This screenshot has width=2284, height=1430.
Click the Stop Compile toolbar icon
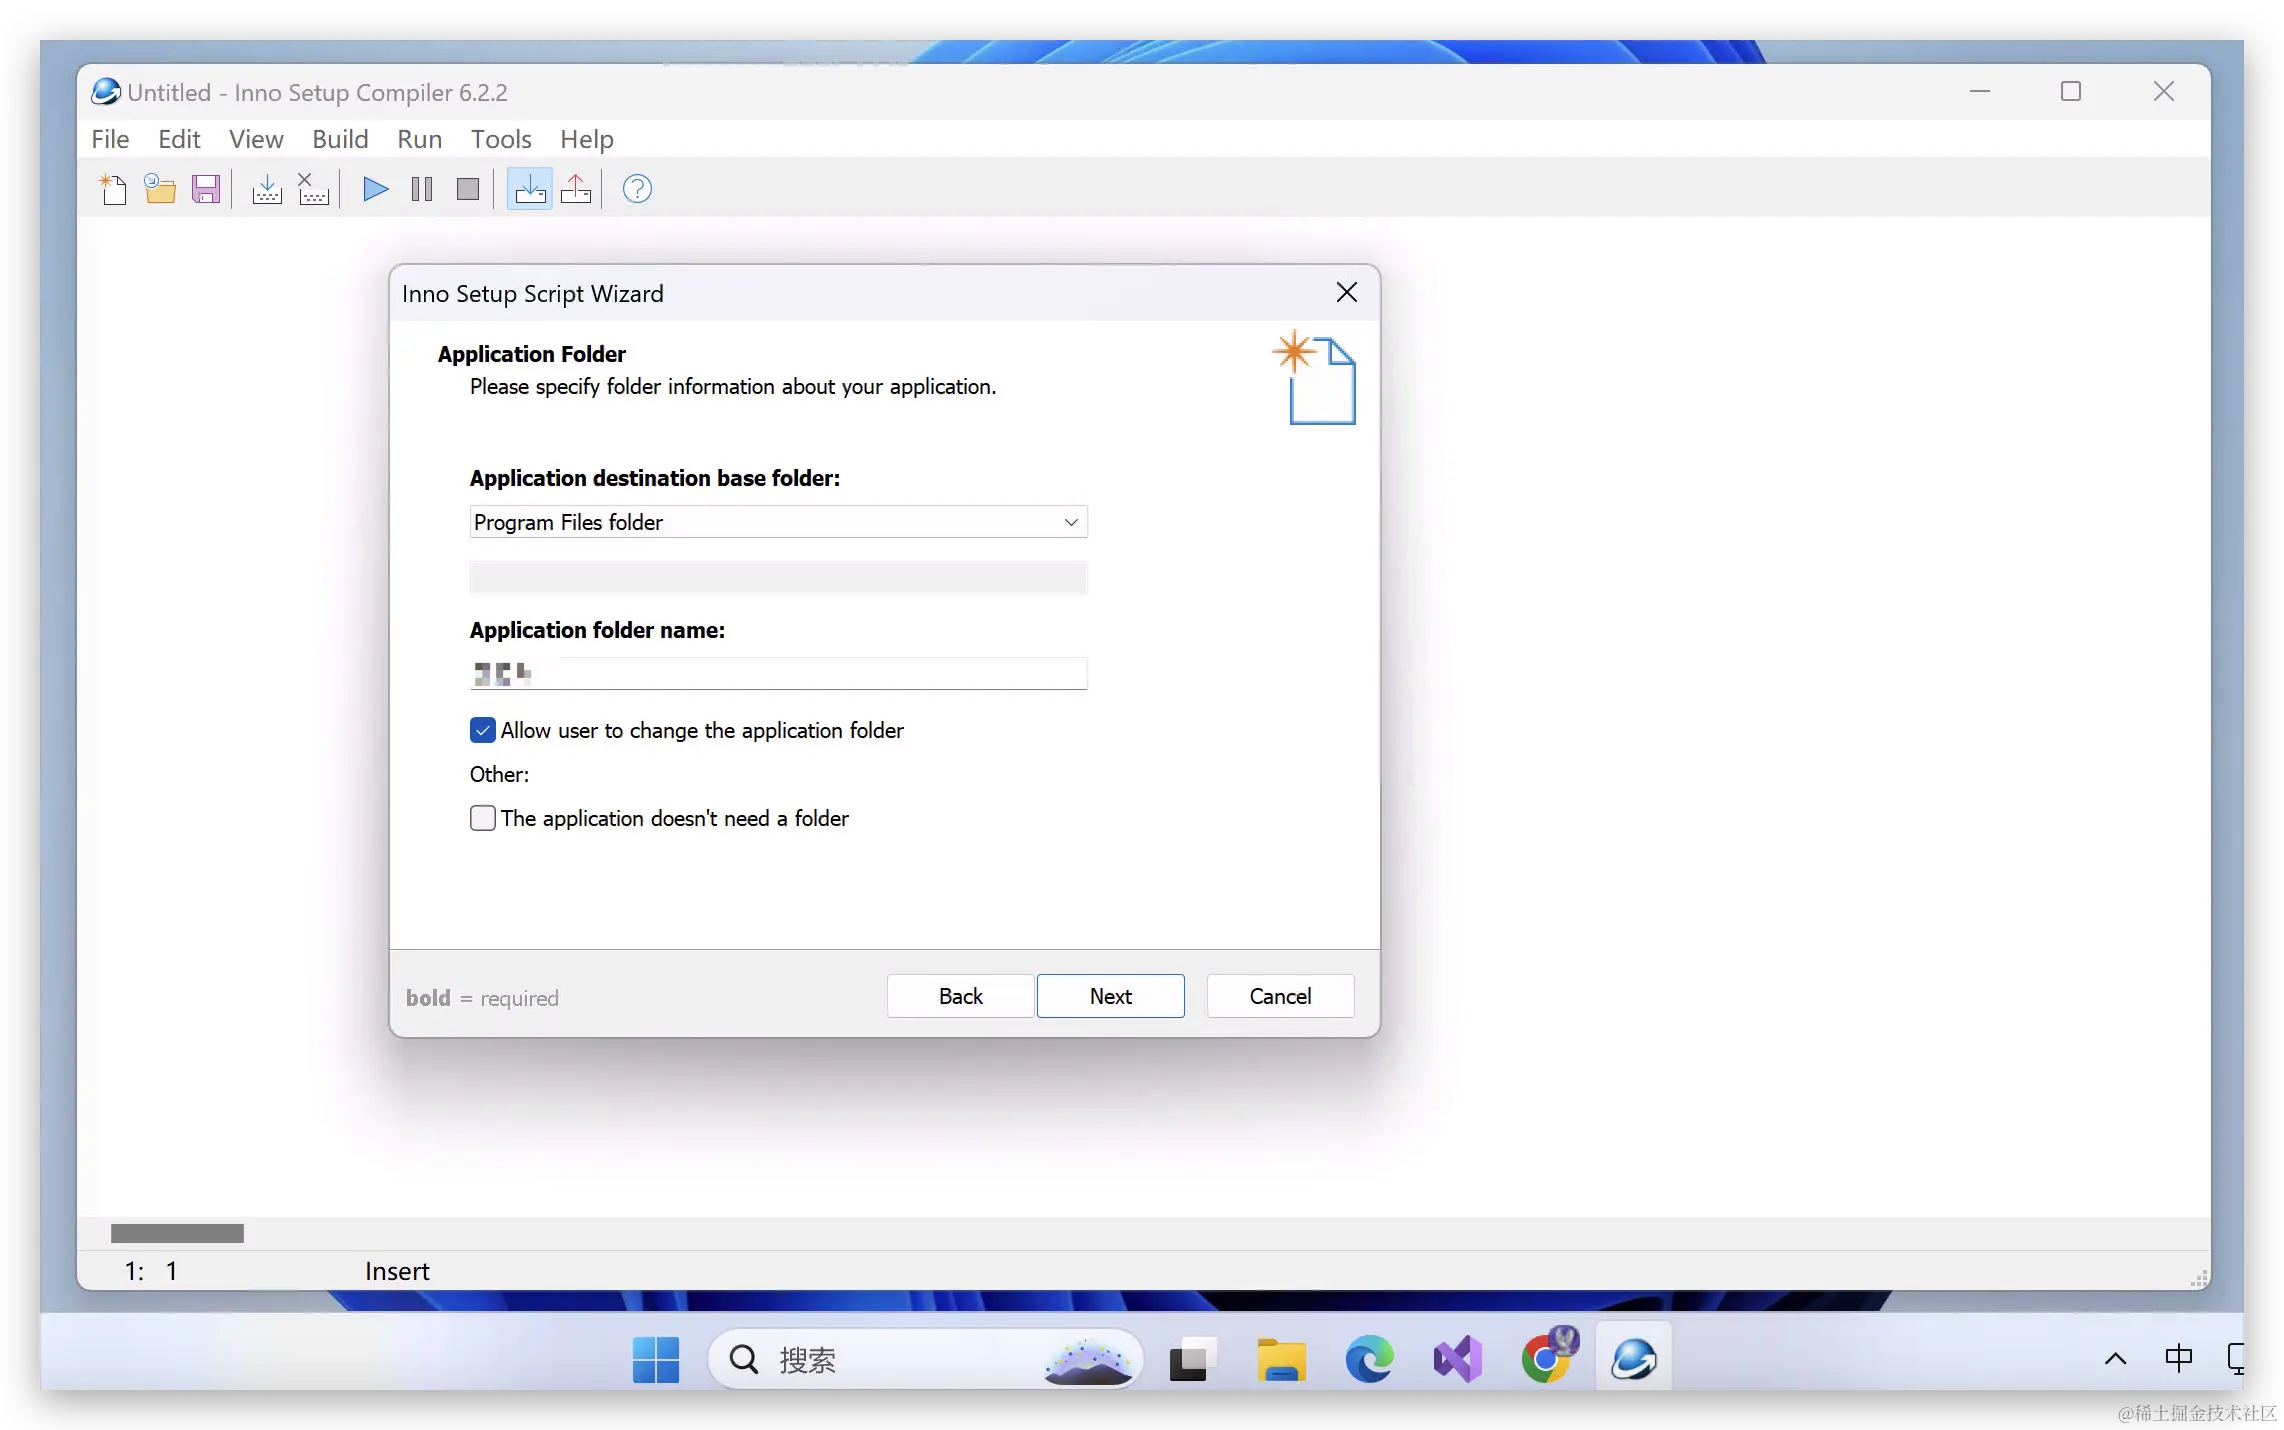click(313, 189)
